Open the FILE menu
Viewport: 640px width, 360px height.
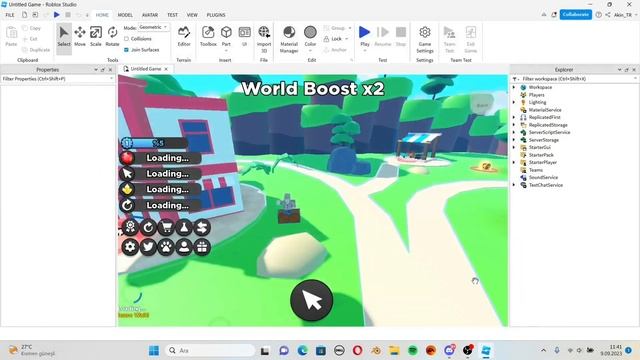tap(10, 15)
